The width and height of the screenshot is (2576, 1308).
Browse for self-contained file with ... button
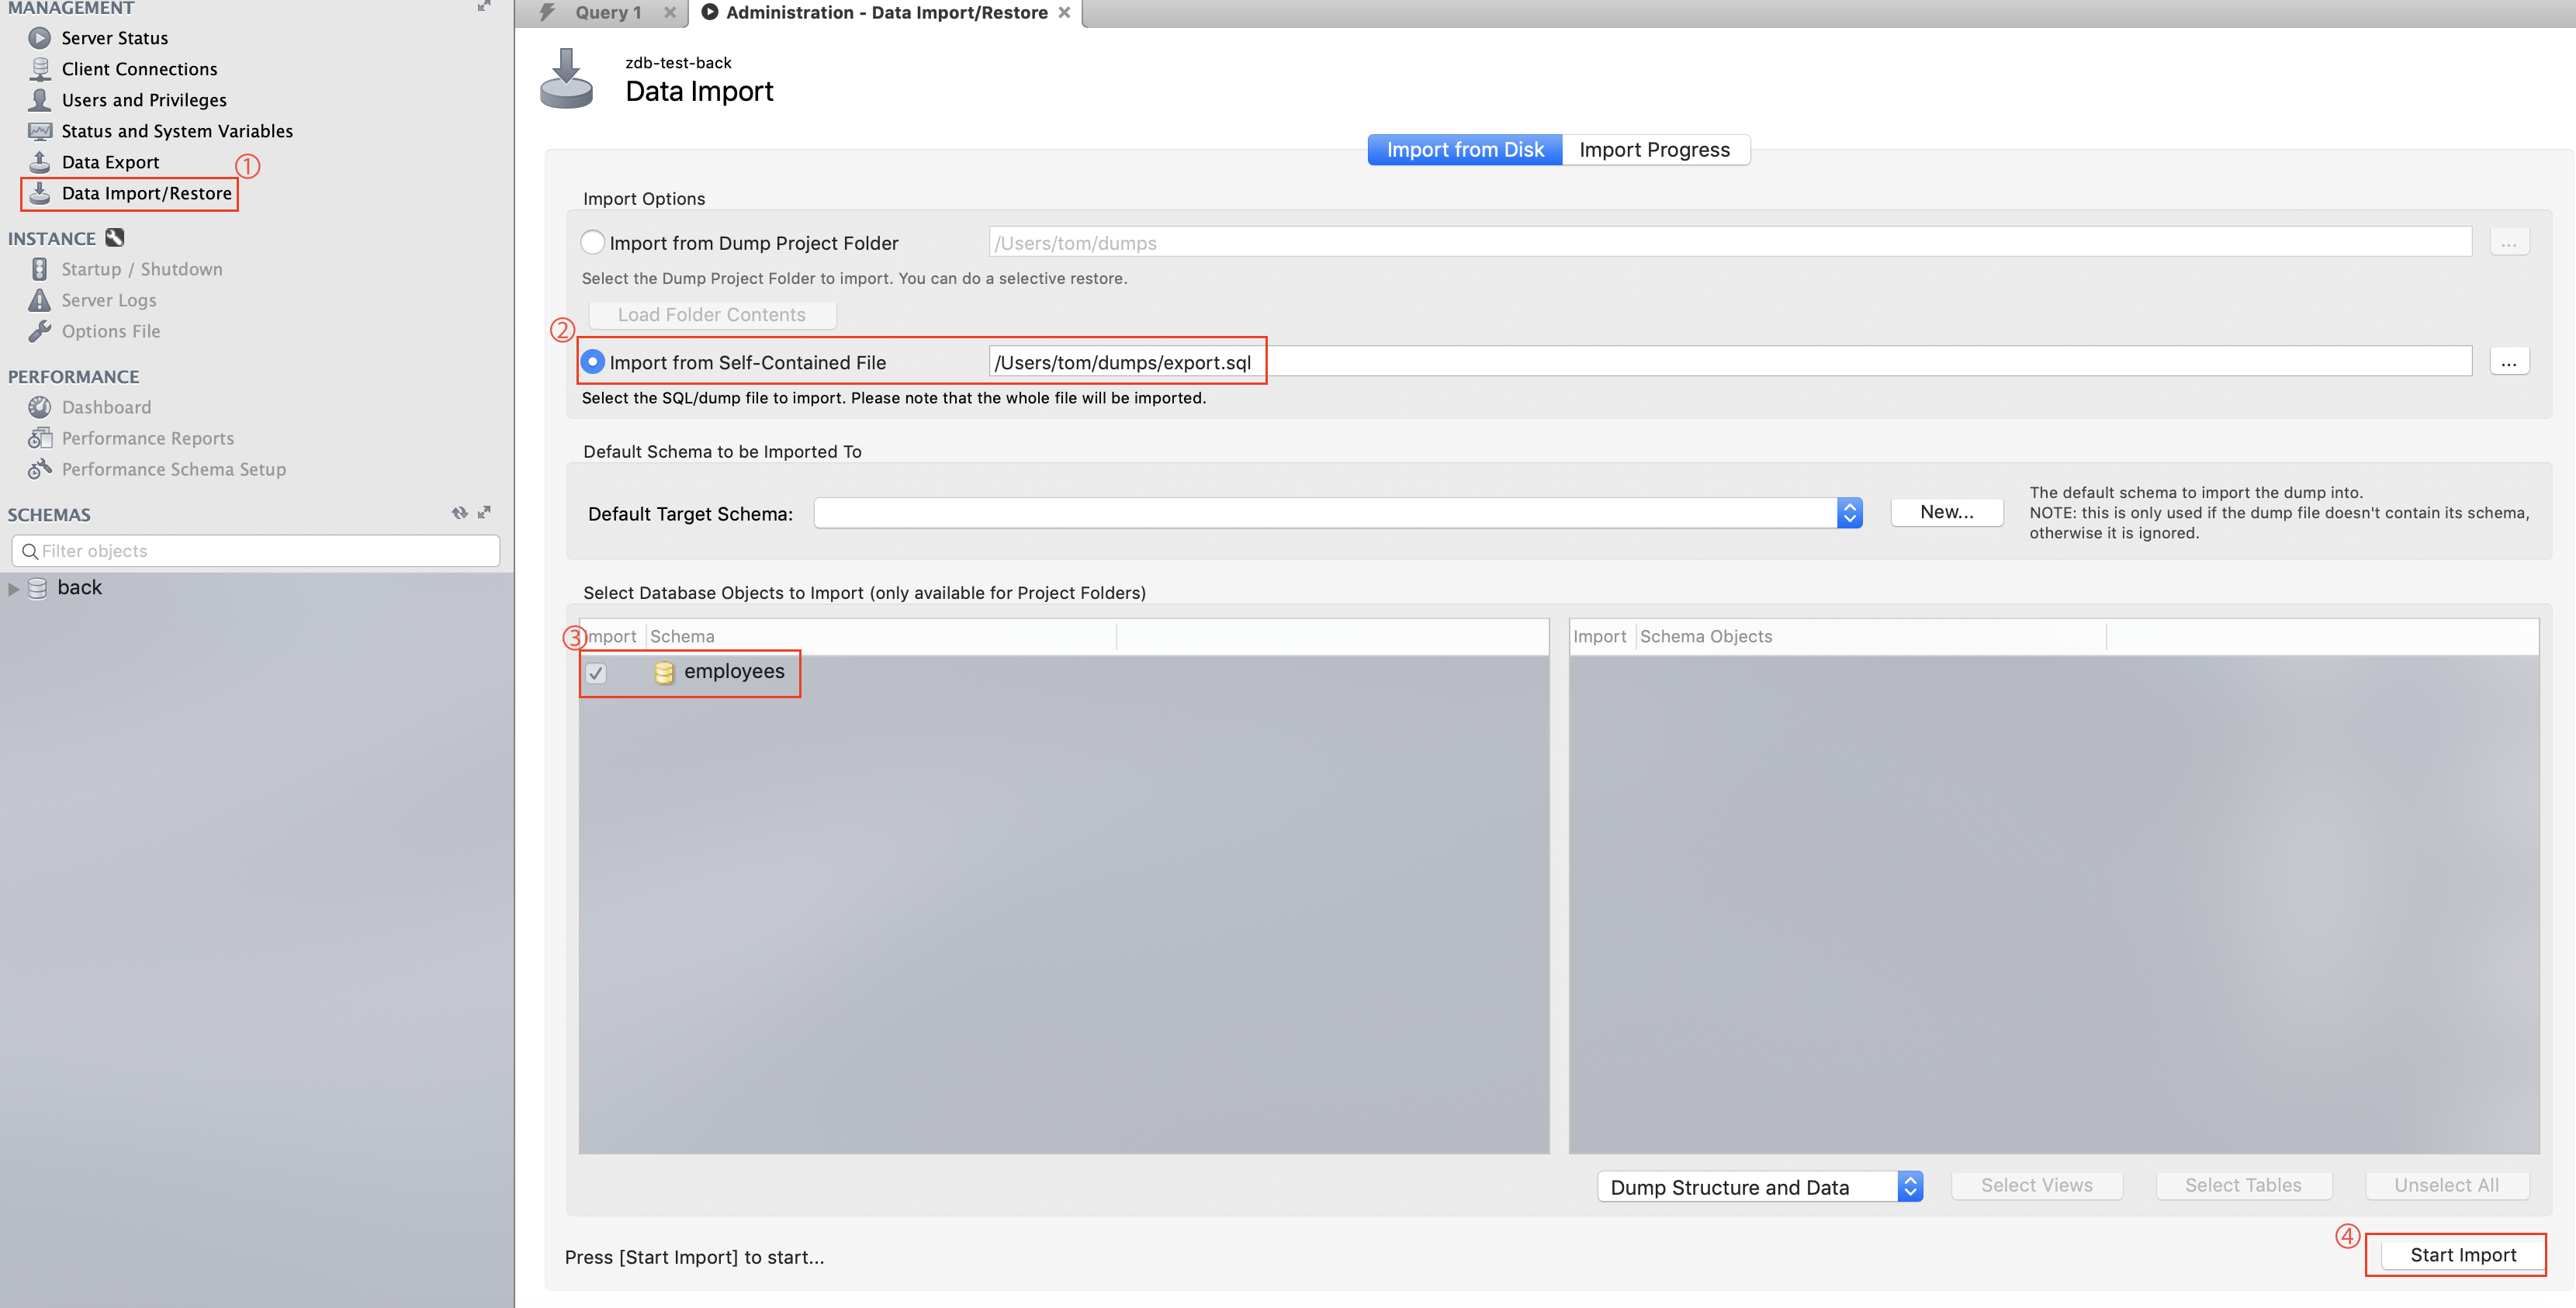click(x=2508, y=362)
